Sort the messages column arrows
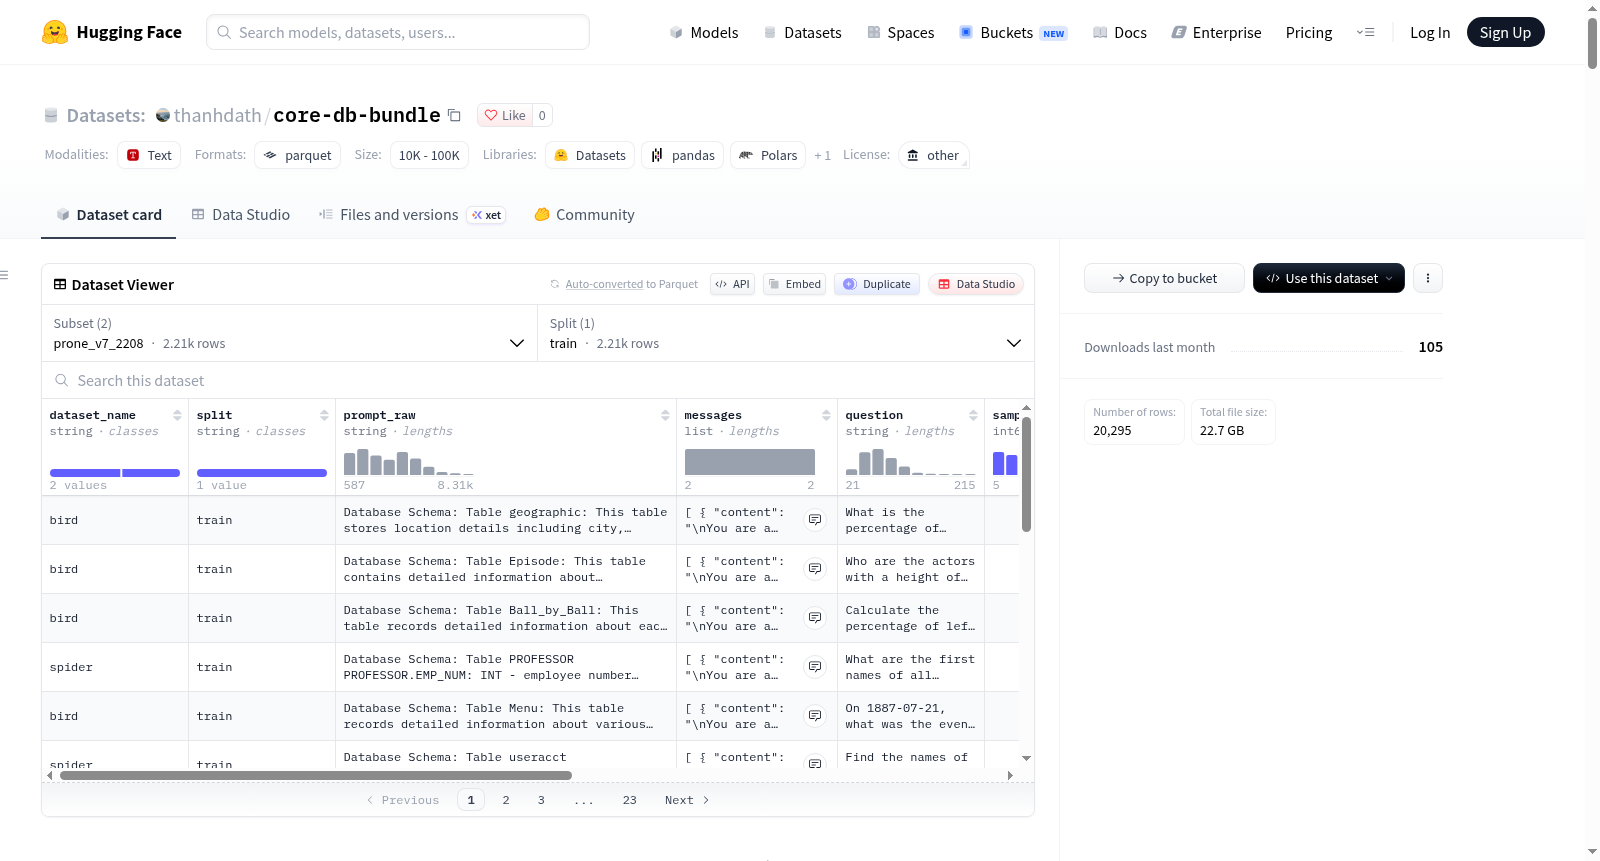The width and height of the screenshot is (1600, 861). 826,415
